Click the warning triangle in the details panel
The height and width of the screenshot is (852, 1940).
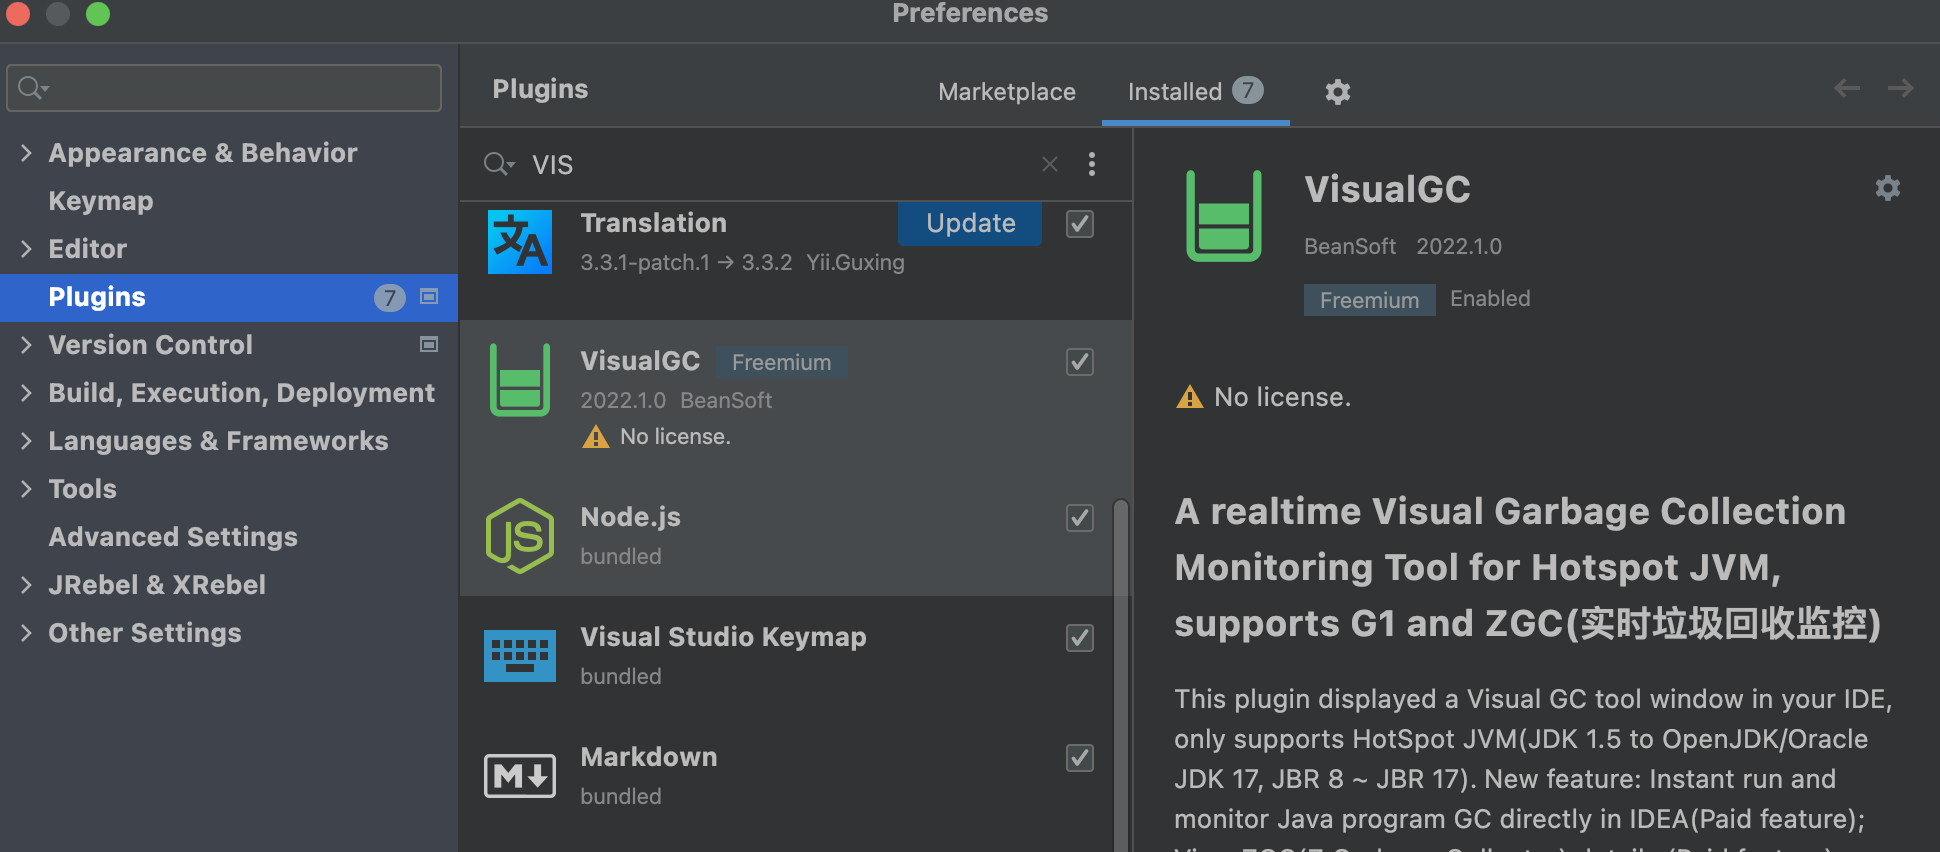click(1190, 397)
